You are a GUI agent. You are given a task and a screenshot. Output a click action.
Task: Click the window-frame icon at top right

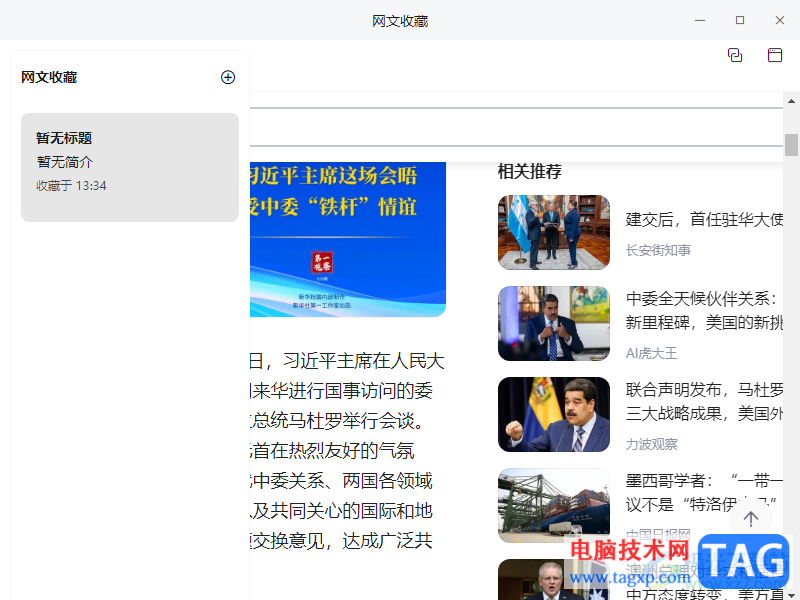[x=774, y=55]
